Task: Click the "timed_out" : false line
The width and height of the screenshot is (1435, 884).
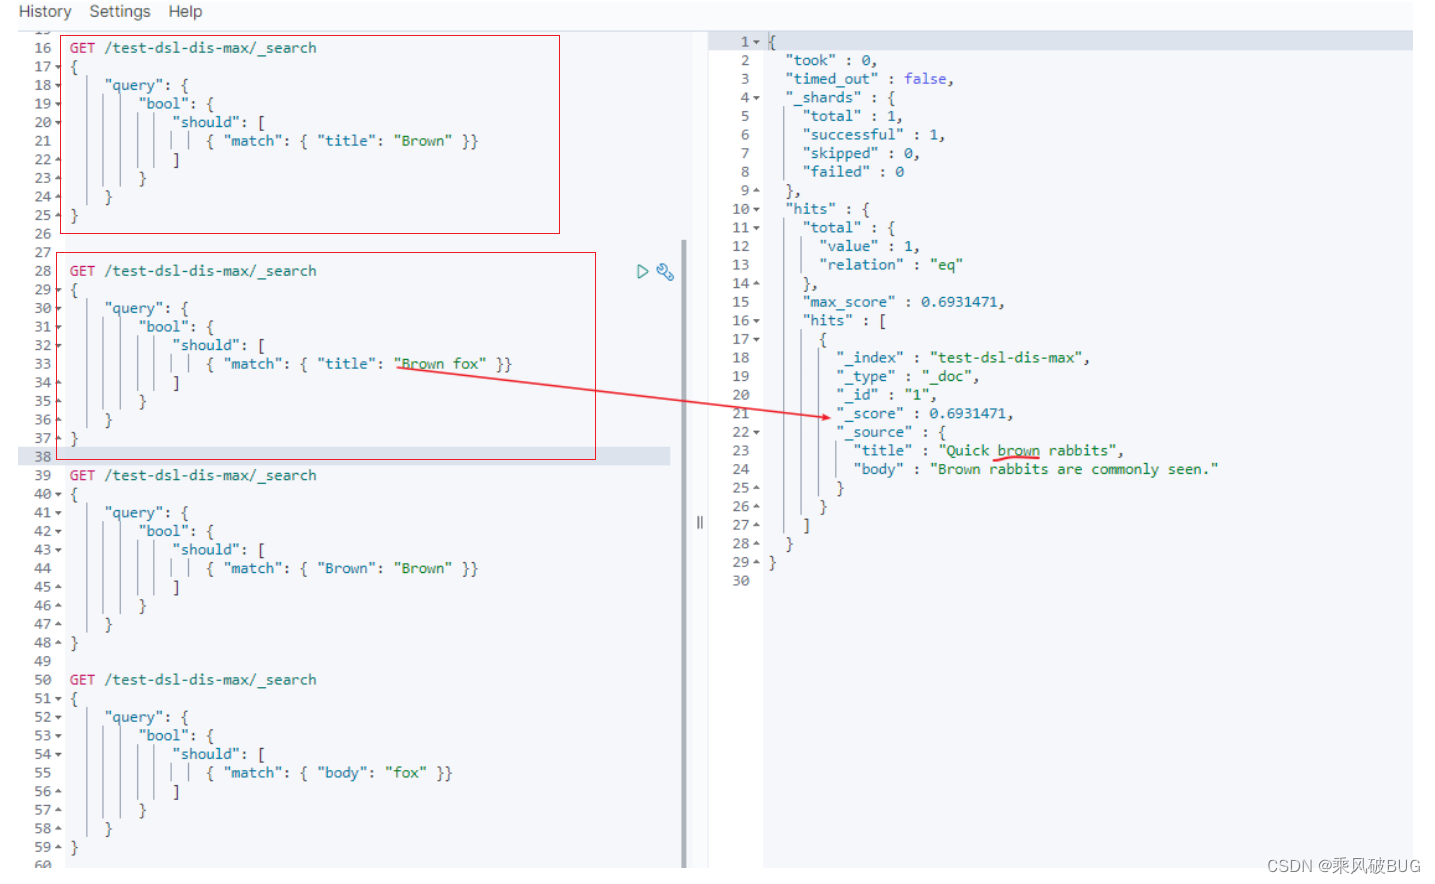Action: point(869,79)
